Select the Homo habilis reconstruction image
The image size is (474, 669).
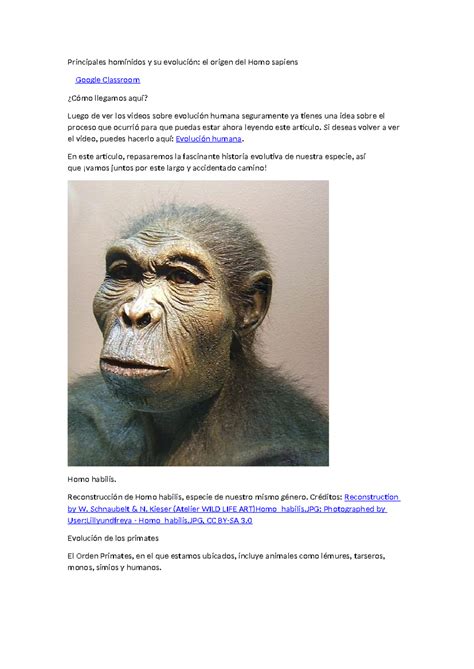tap(198, 323)
